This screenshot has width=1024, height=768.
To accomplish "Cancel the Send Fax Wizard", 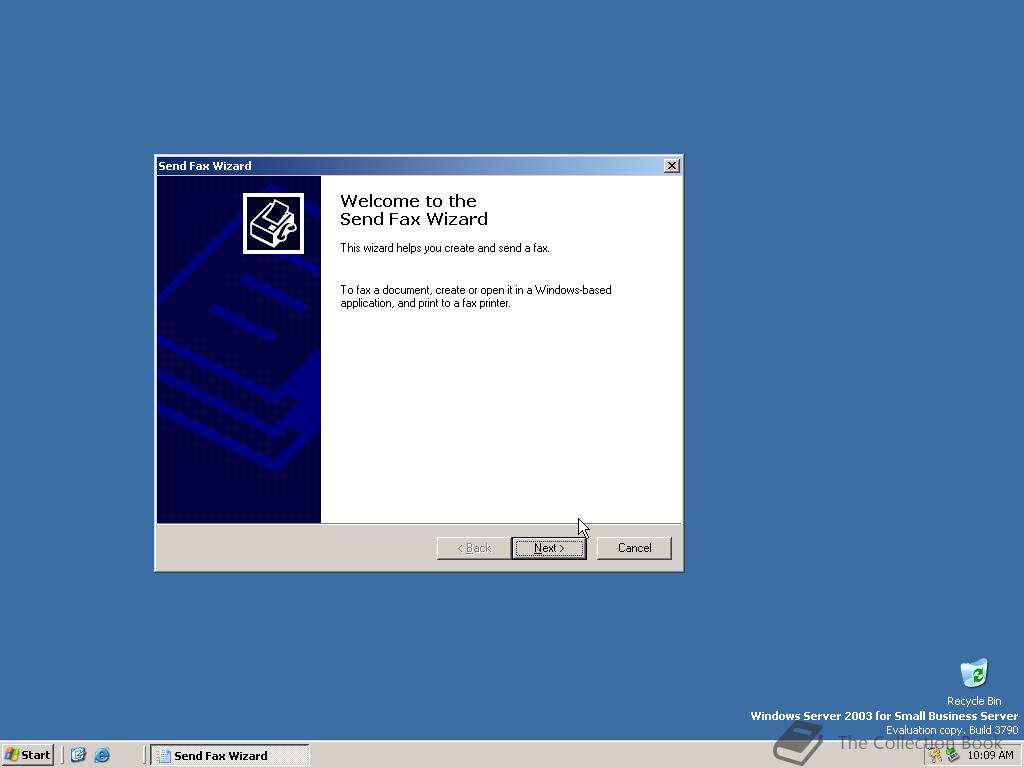I will pyautogui.click(x=634, y=548).
